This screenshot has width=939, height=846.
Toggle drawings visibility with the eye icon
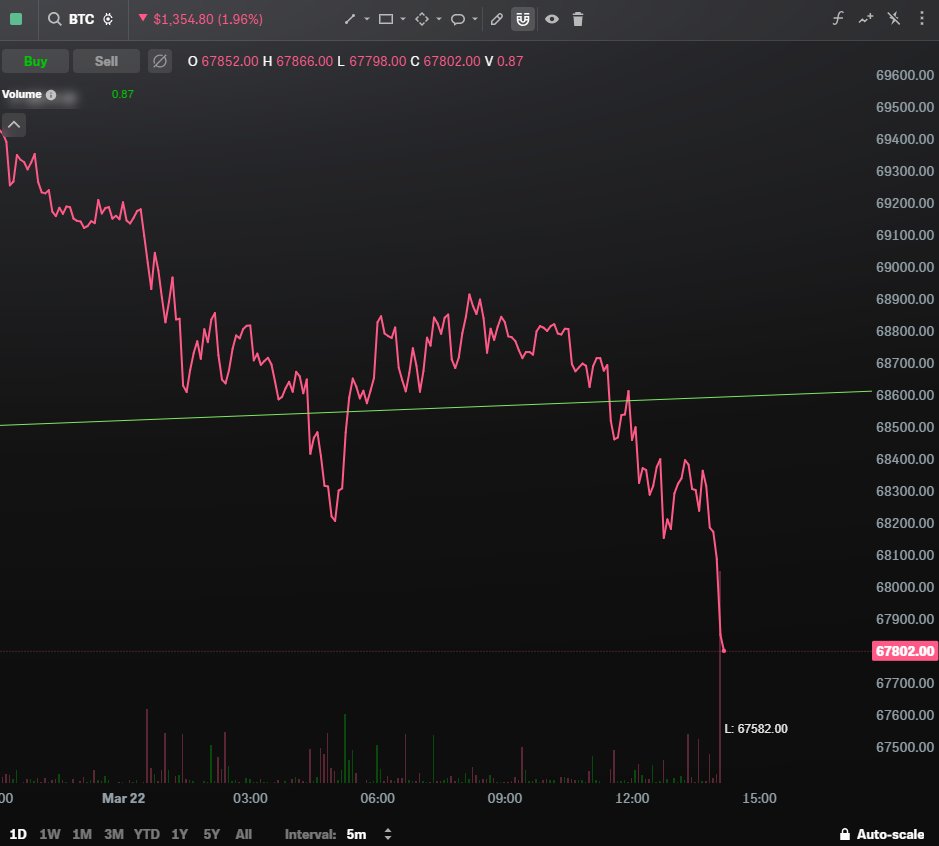pos(552,19)
